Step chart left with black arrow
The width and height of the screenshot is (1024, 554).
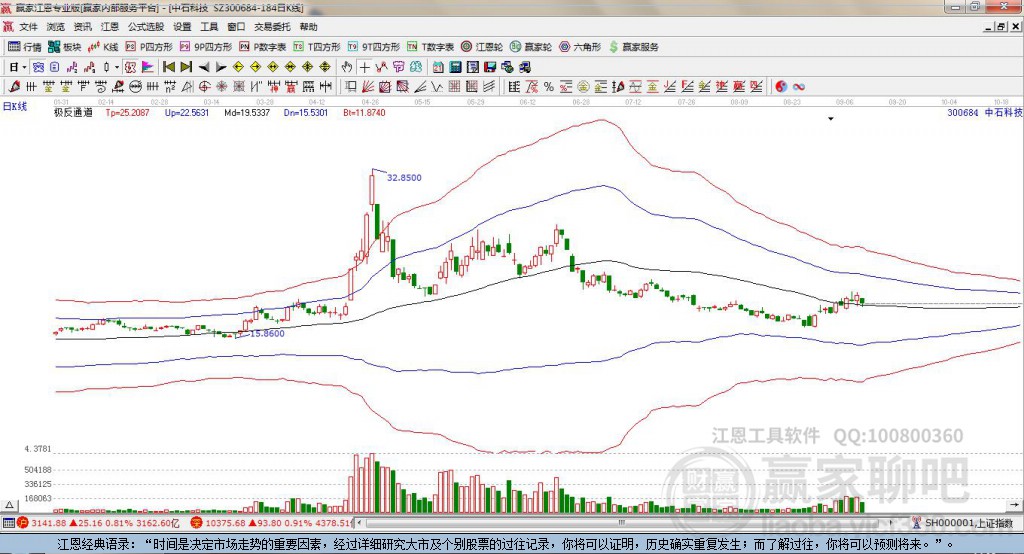204,67
